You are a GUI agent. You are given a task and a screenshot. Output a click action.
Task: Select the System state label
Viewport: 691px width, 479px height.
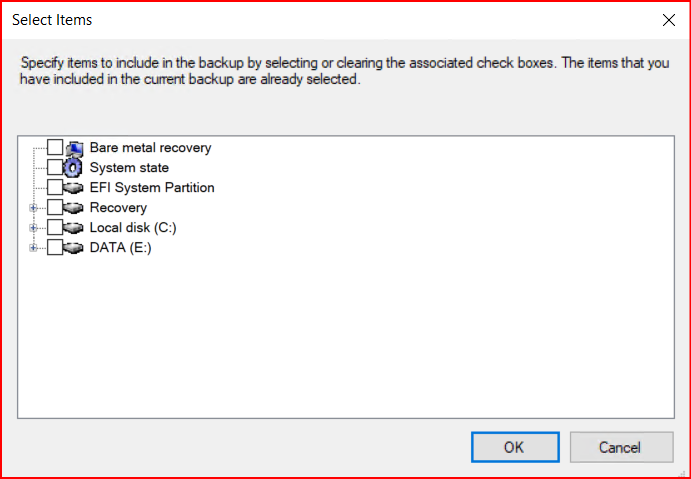point(129,168)
